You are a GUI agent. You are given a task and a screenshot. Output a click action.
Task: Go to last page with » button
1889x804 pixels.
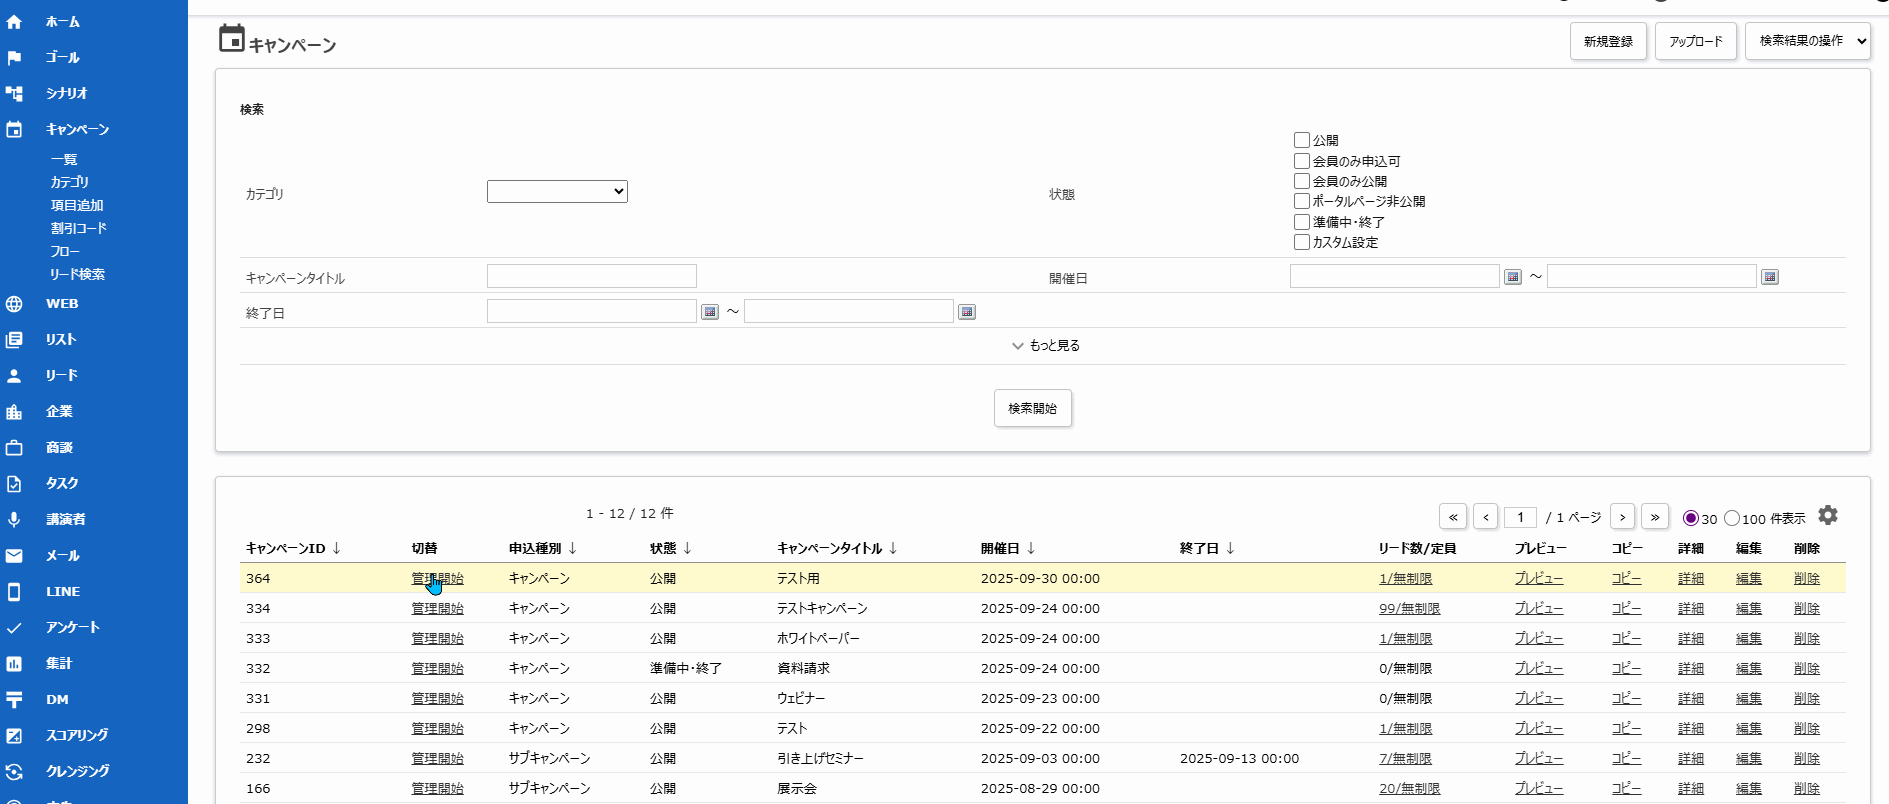tap(1655, 517)
